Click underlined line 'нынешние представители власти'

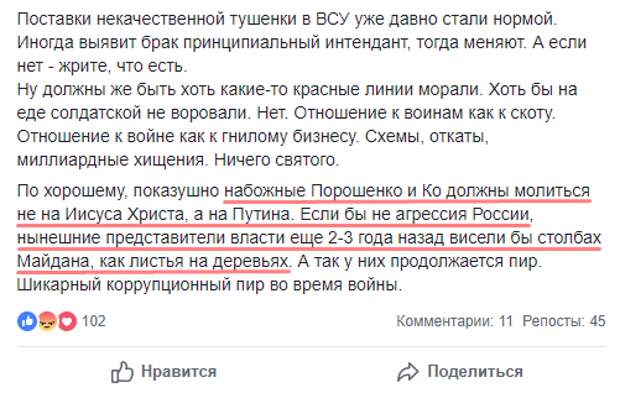[x=309, y=238]
